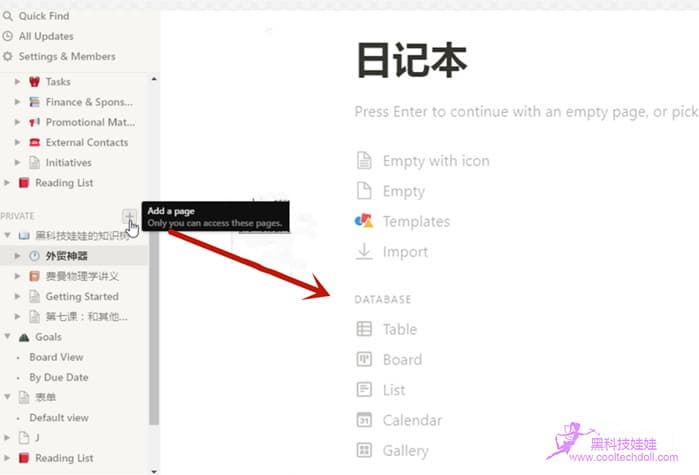Image resolution: width=699 pixels, height=475 pixels.
Task: Click the Empty with icon document icon
Action: pyautogui.click(x=364, y=160)
